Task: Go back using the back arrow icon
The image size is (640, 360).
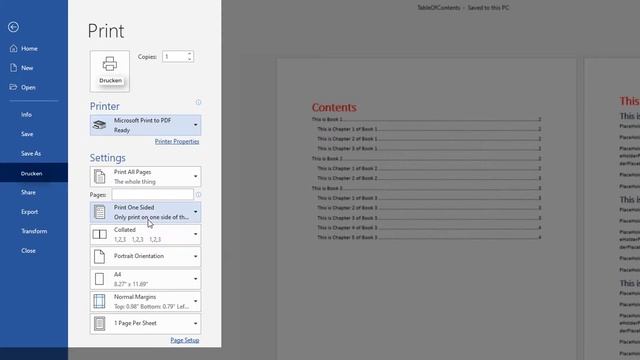Action: [13, 27]
